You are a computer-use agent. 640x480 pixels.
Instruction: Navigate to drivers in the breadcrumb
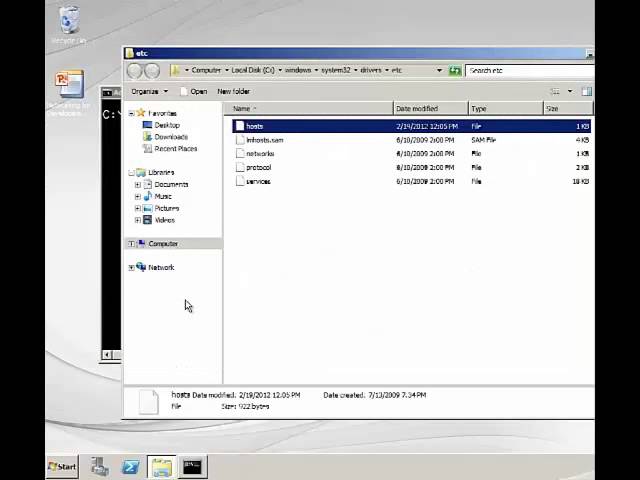click(x=371, y=70)
